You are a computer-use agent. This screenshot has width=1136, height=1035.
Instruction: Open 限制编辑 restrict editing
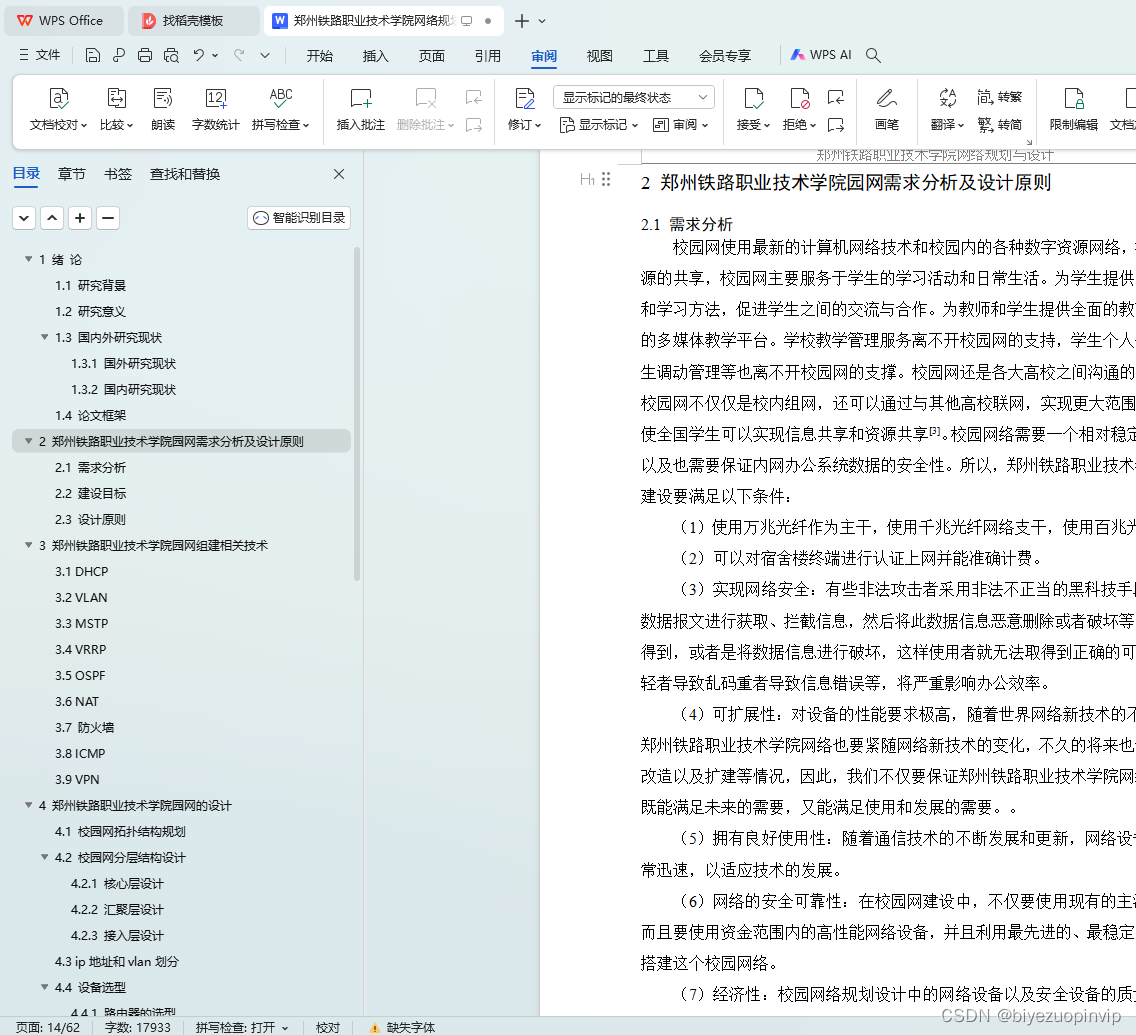click(x=1074, y=109)
